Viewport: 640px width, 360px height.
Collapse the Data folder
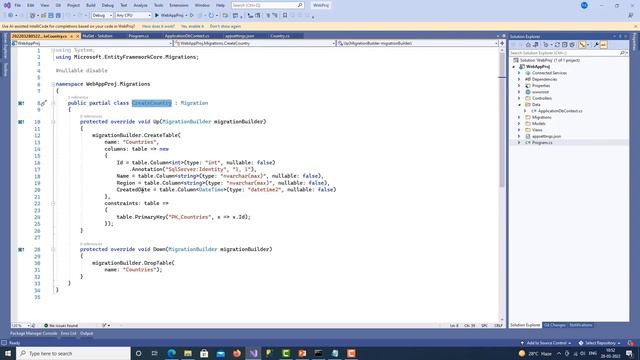[519, 104]
